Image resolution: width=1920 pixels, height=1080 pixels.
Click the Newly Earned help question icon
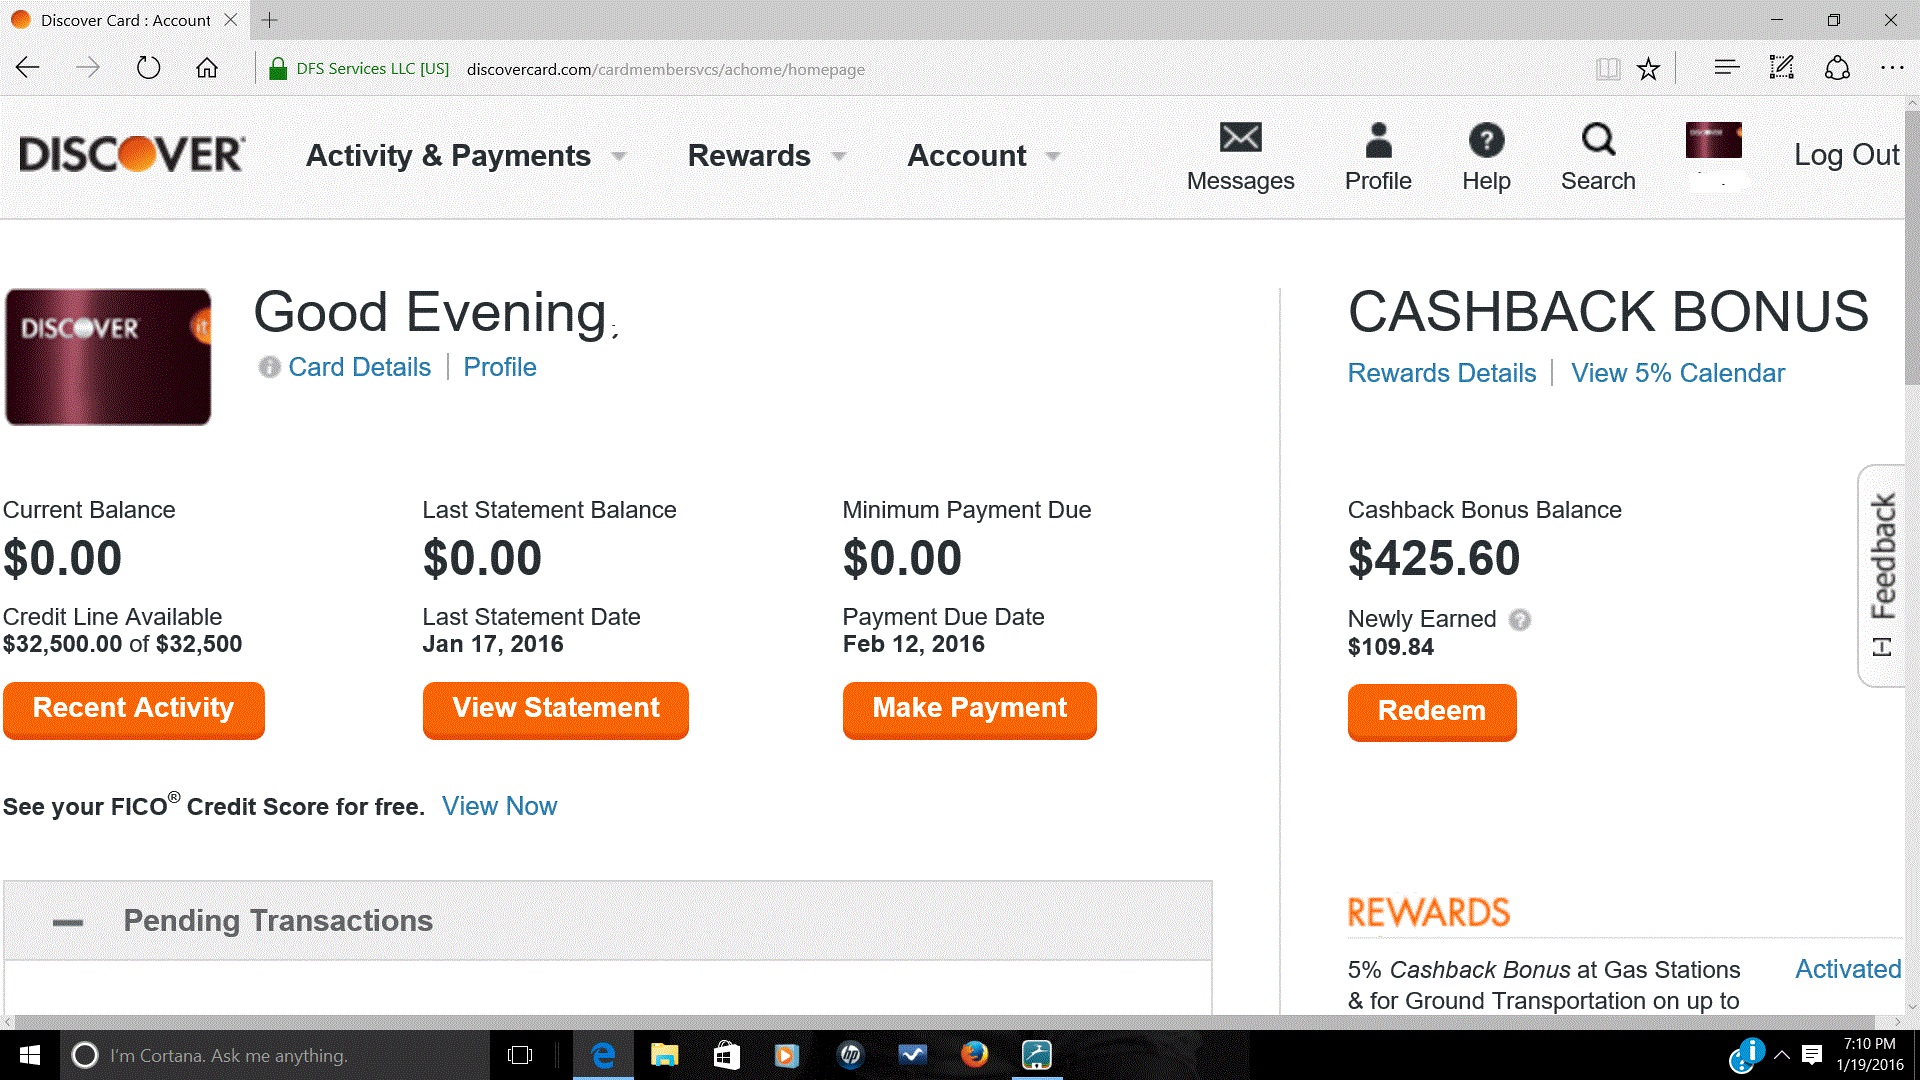click(x=1519, y=620)
